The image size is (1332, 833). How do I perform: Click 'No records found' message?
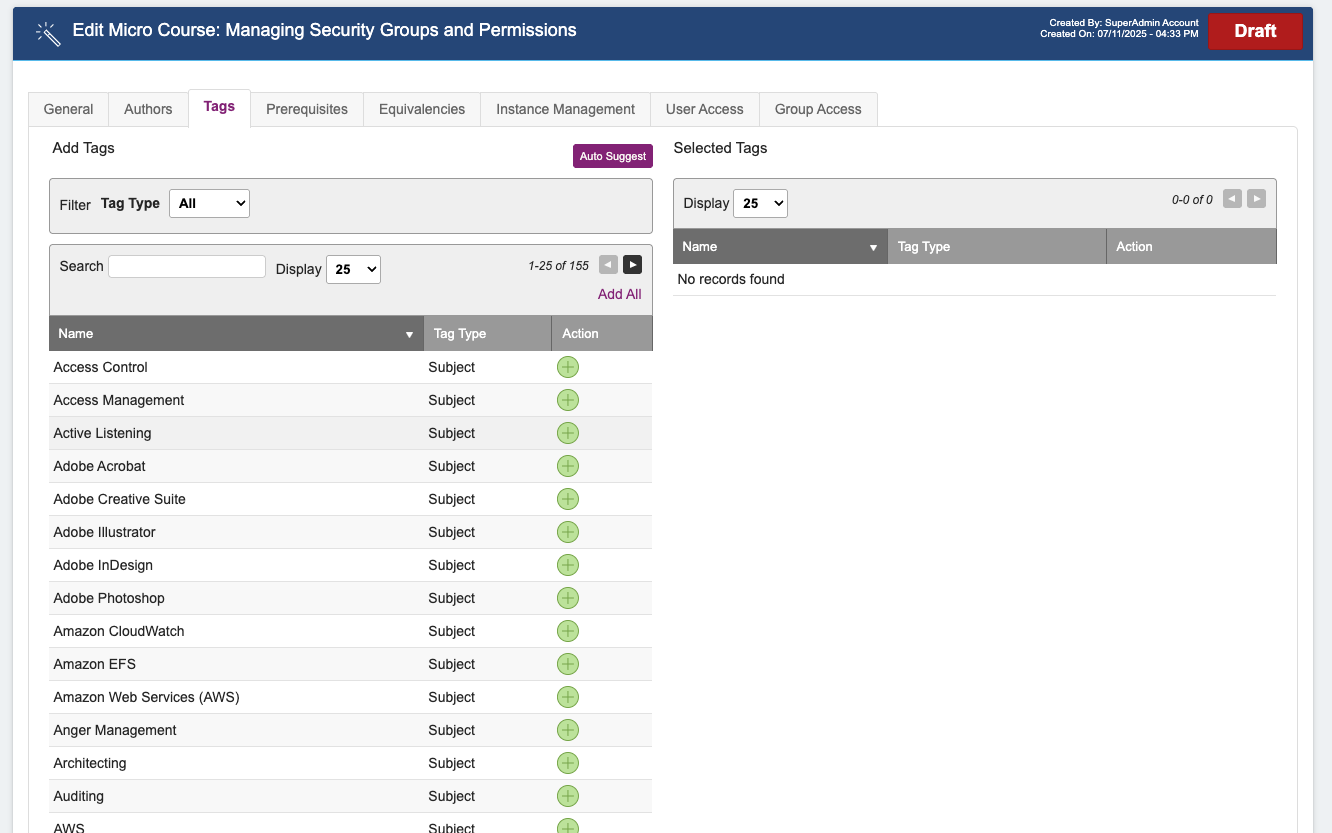(731, 279)
